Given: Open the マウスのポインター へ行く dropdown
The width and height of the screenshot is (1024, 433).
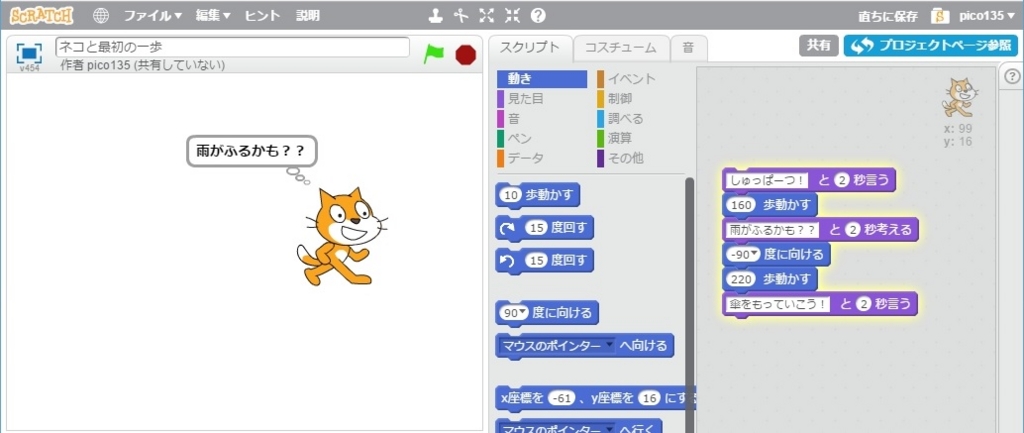Looking at the screenshot, I should [609, 430].
